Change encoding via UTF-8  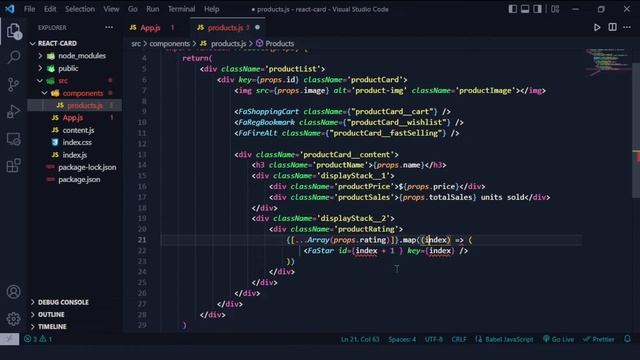(x=433, y=339)
